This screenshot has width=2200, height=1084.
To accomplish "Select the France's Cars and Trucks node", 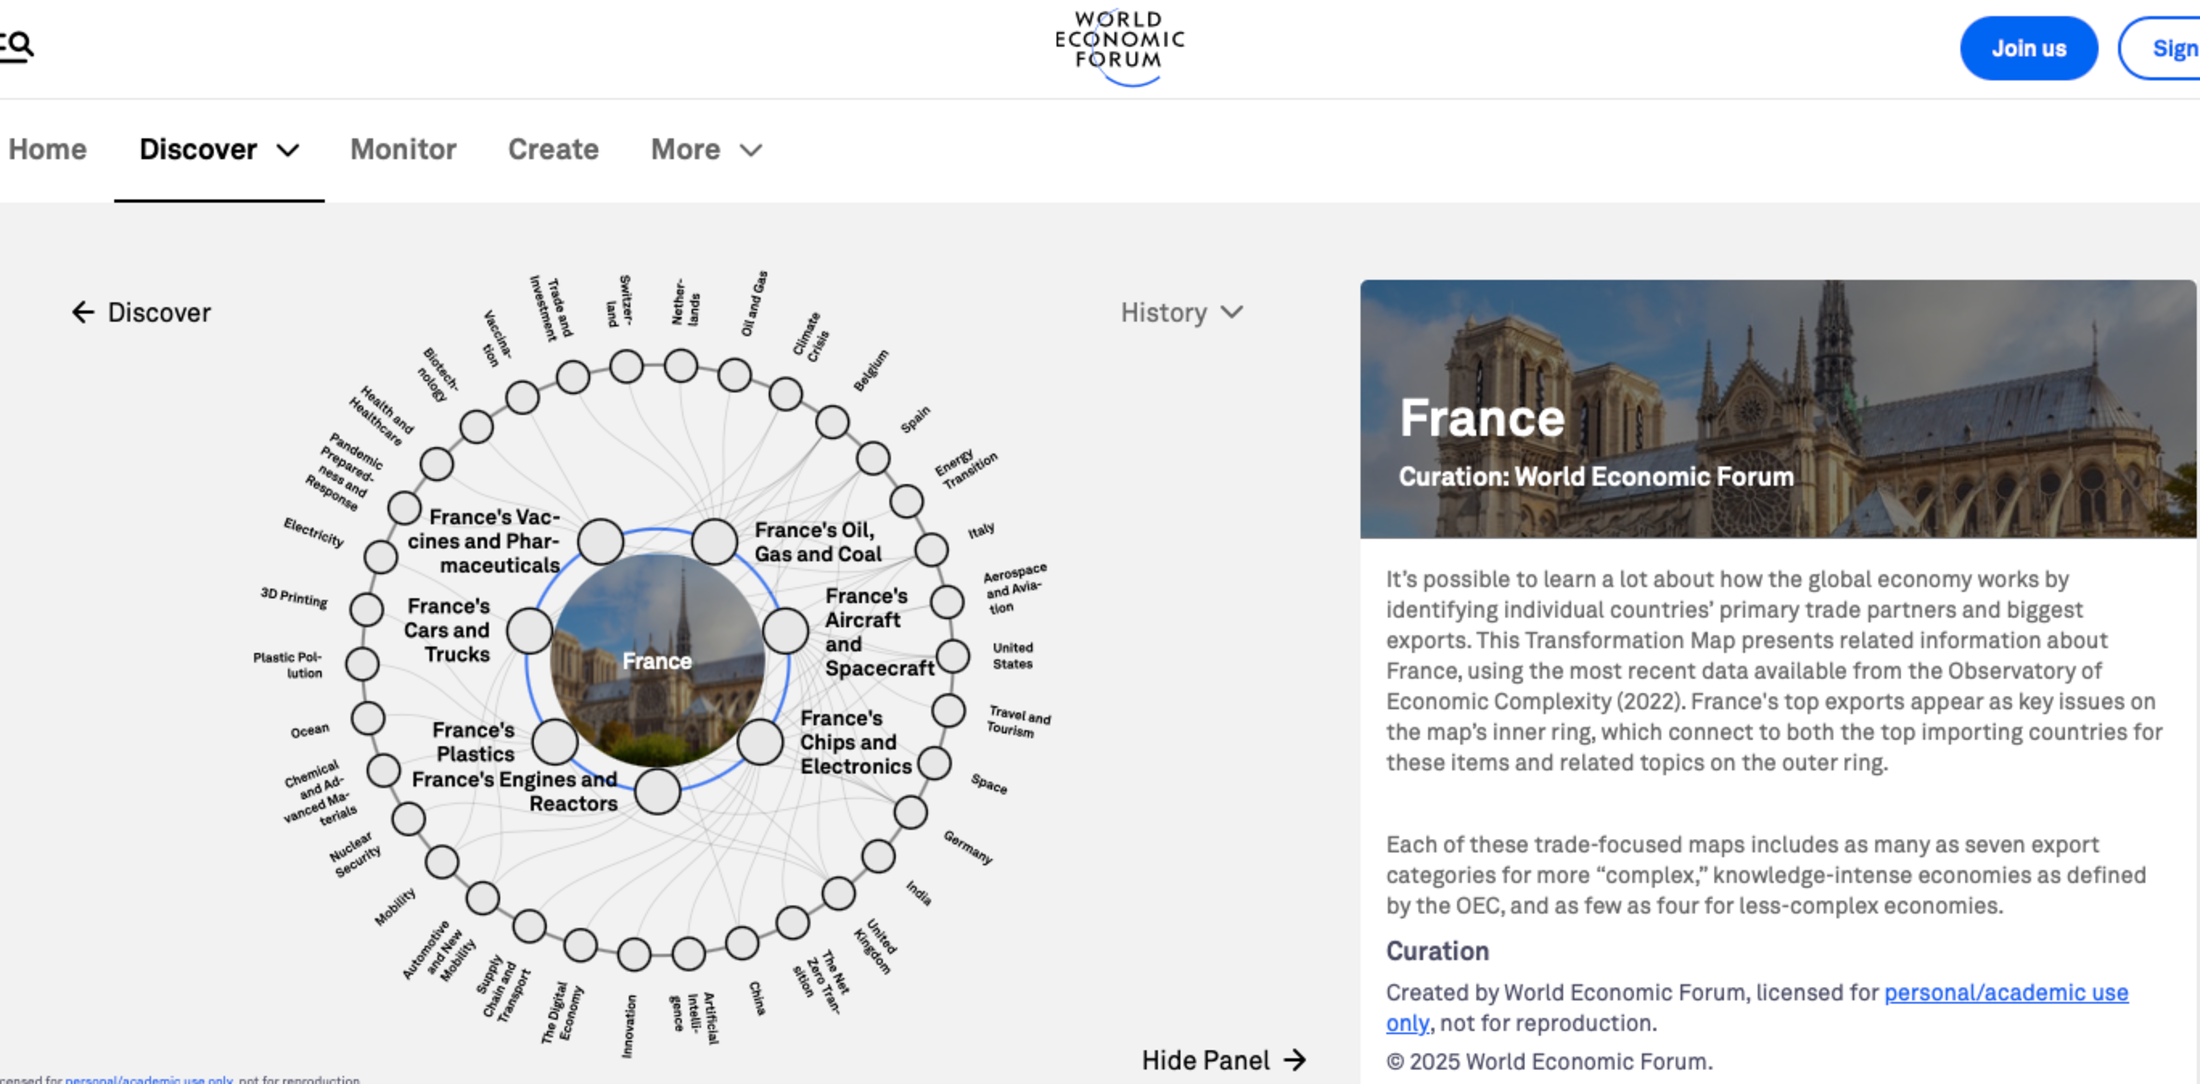I will [530, 630].
